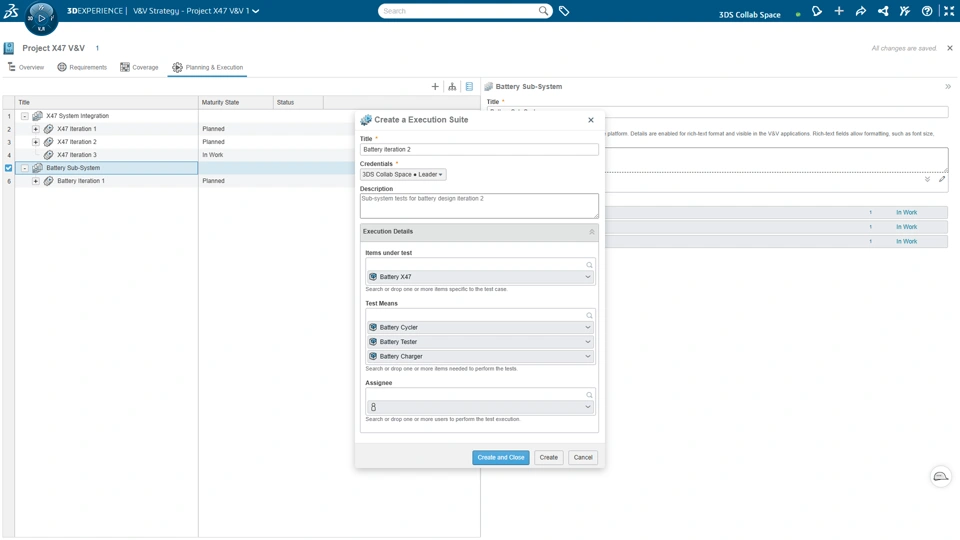Collapse Battery Sub-System tree node
This screenshot has height=540, width=960.
click(24, 168)
